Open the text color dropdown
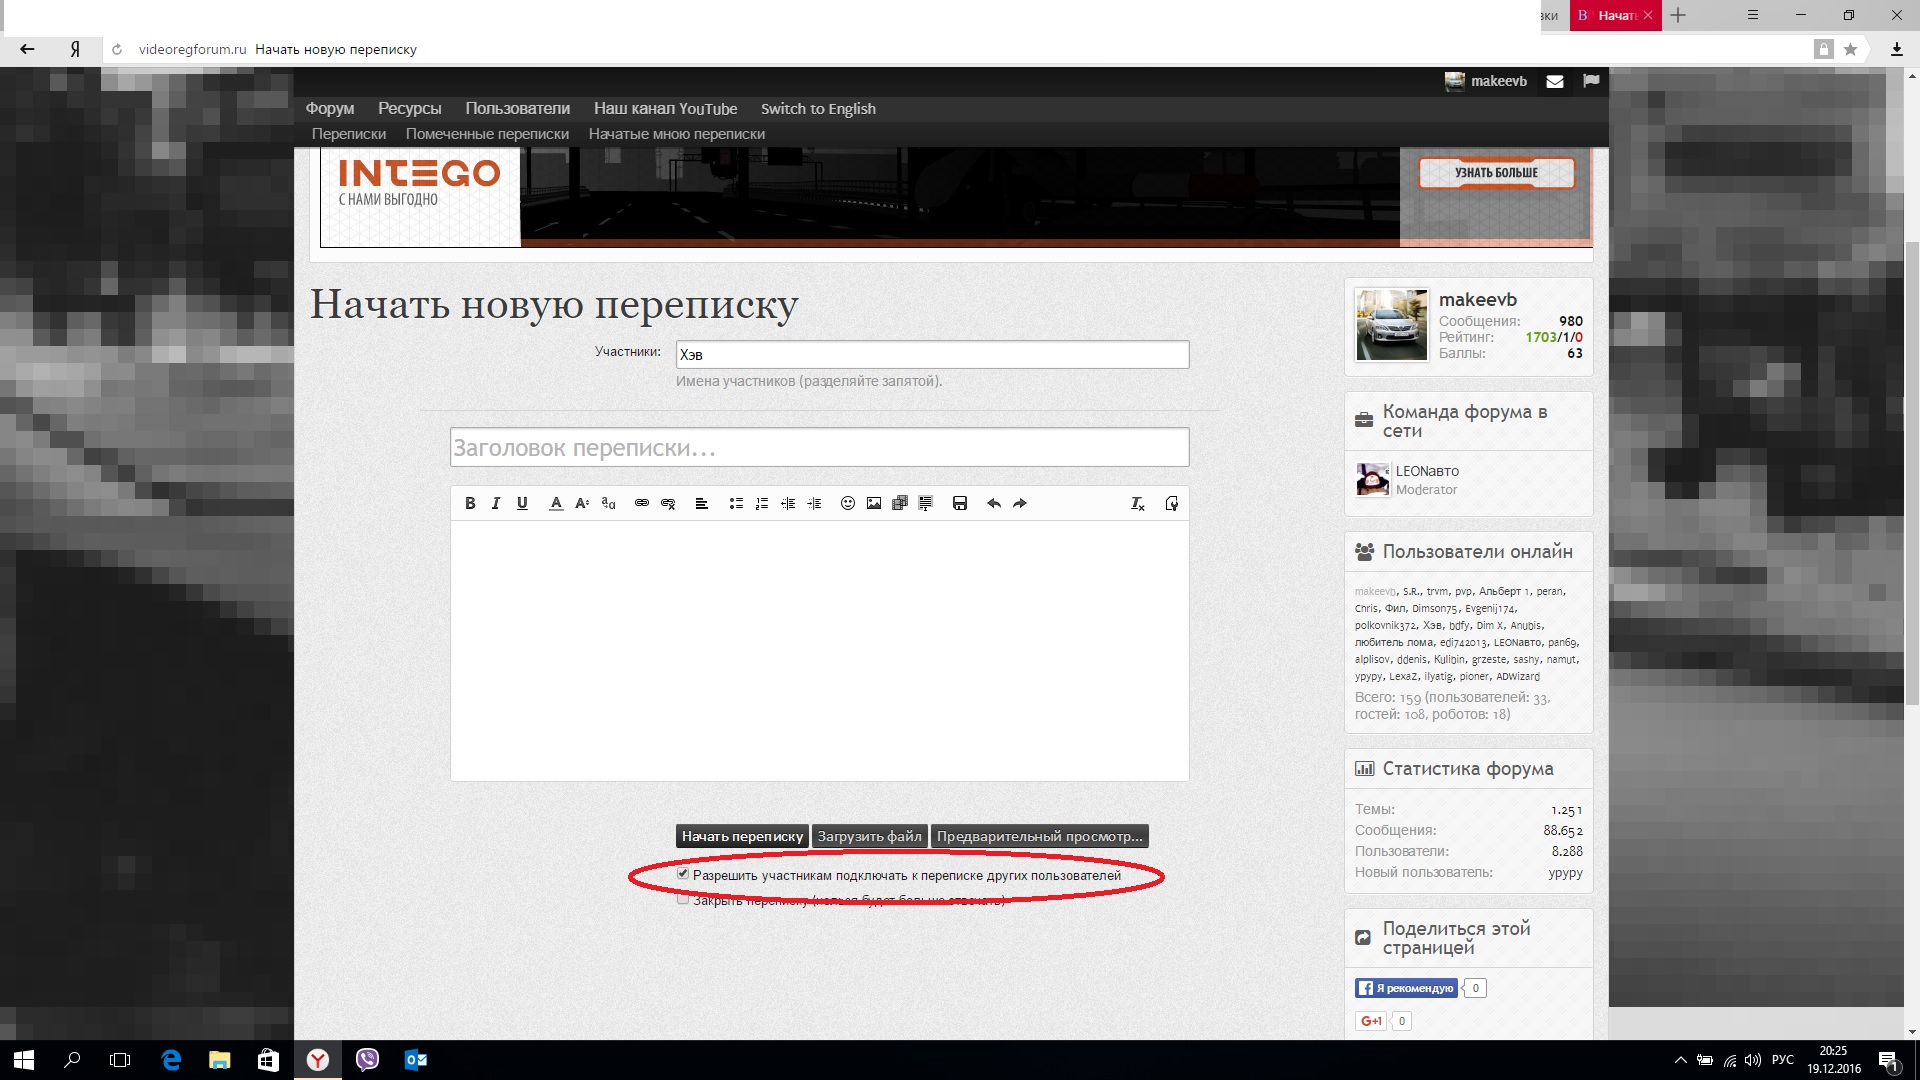This screenshot has width=1920, height=1080. pos(556,504)
